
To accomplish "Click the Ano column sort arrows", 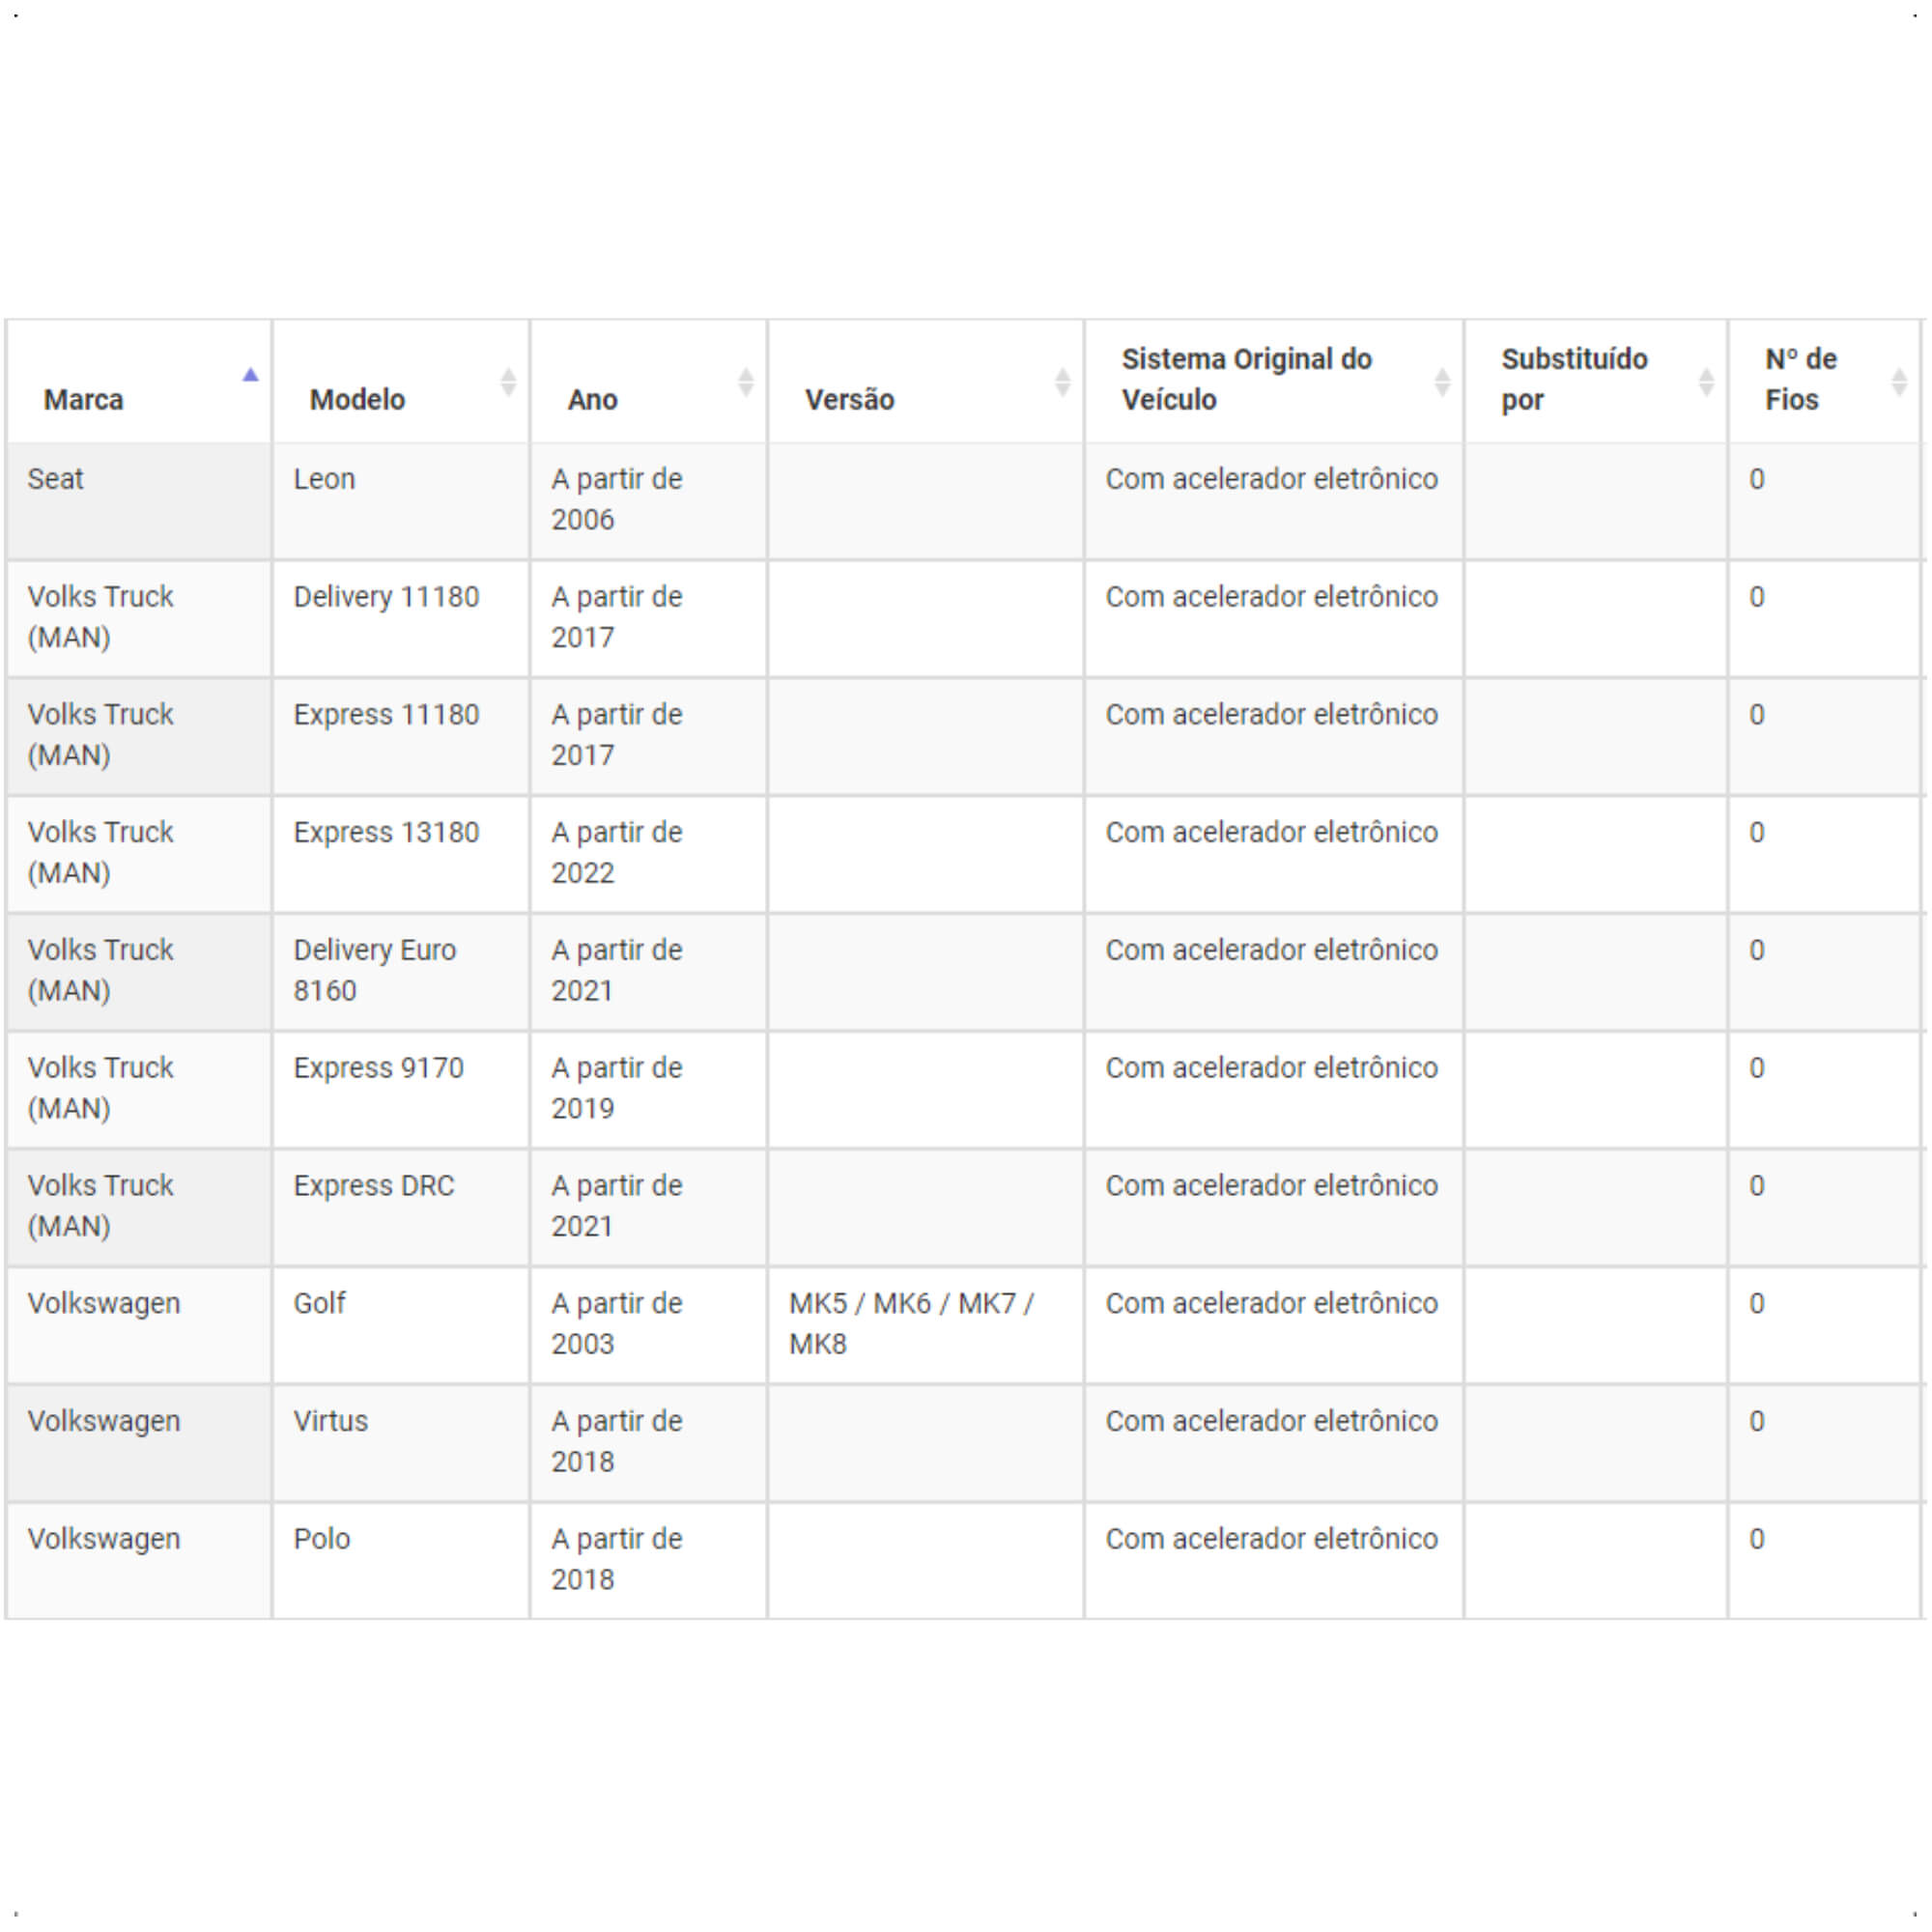I will click(746, 381).
